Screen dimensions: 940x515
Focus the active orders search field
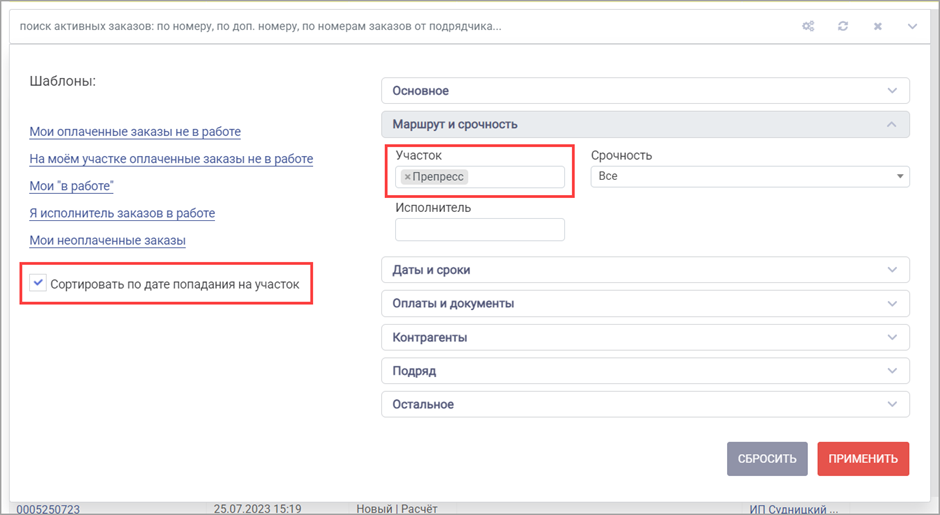click(402, 26)
